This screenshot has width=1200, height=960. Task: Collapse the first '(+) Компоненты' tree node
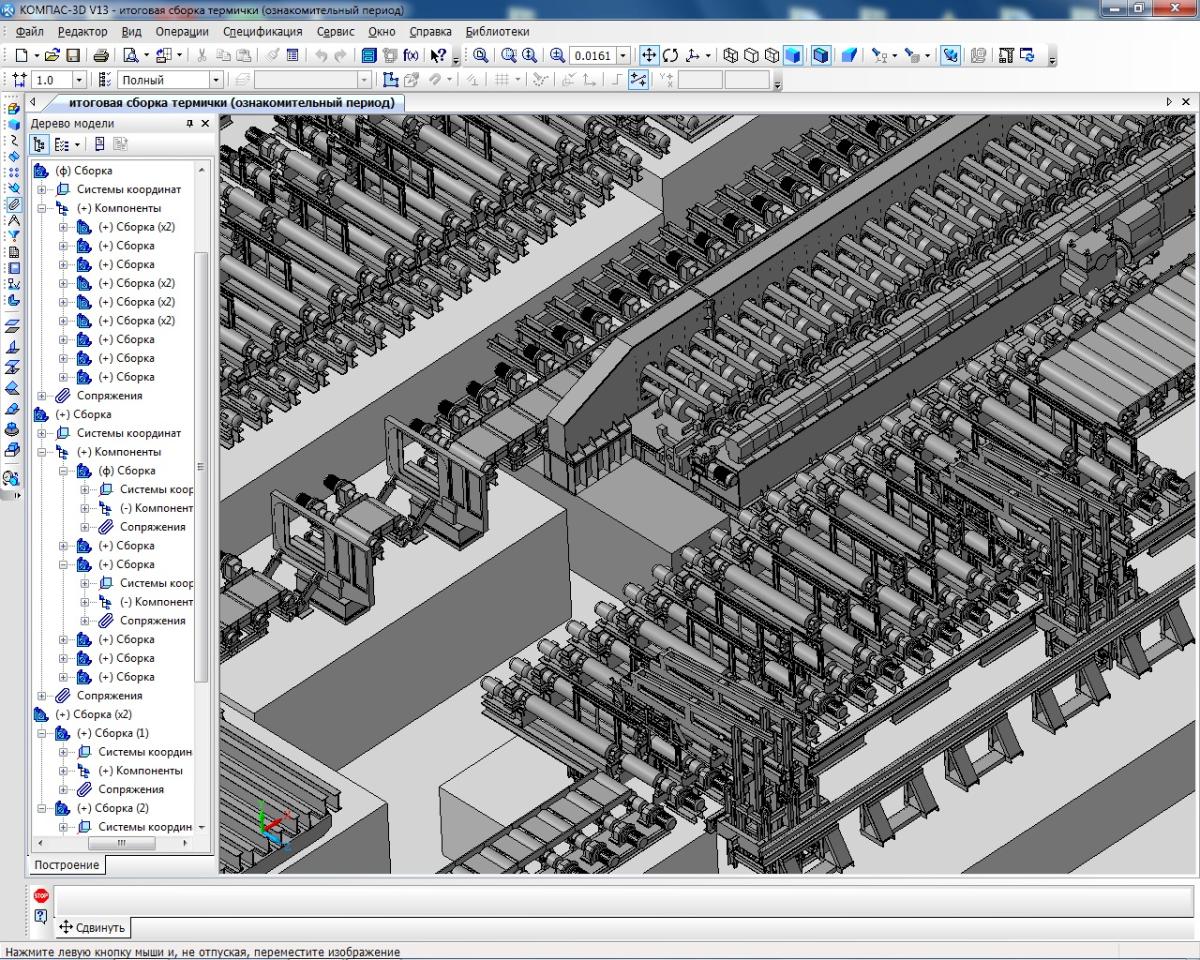coord(42,208)
